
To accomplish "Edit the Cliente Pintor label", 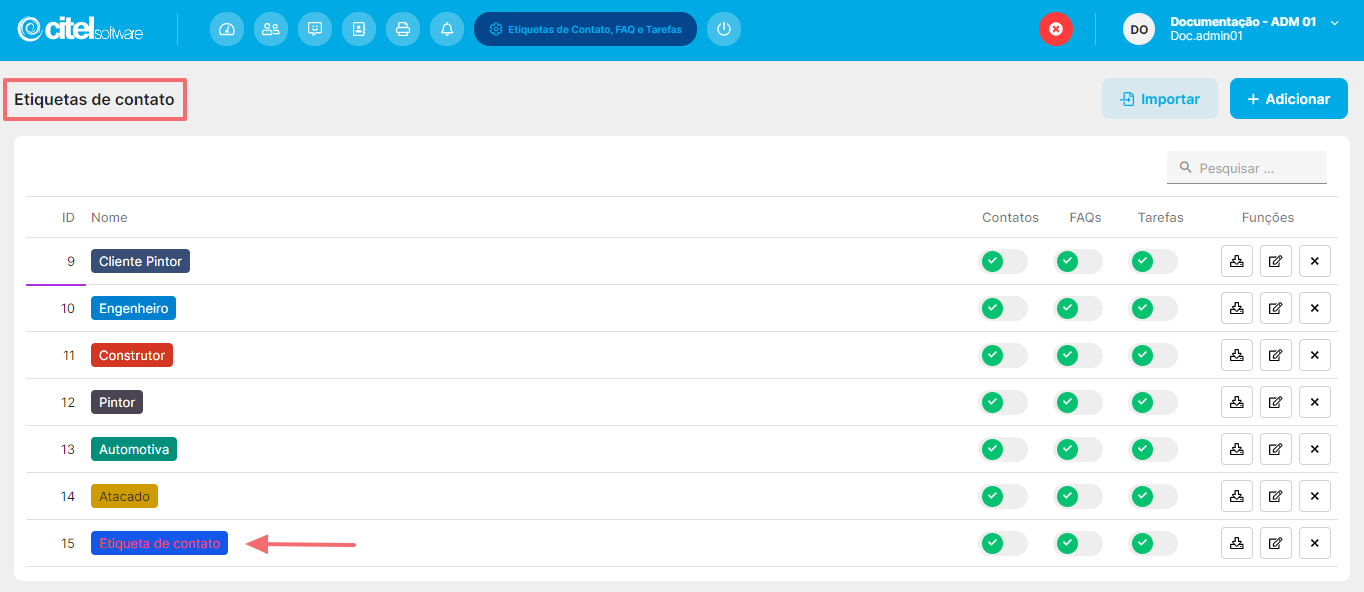I will click(1276, 261).
